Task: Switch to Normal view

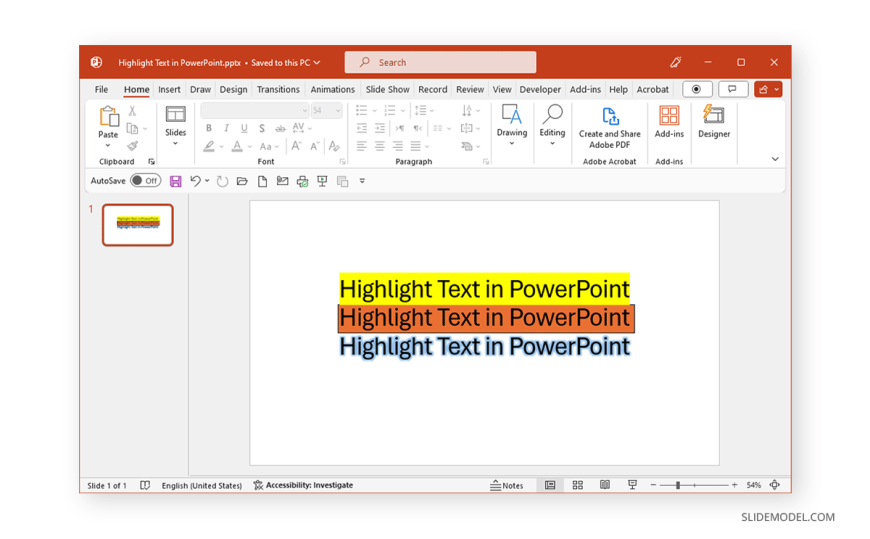Action: (550, 485)
